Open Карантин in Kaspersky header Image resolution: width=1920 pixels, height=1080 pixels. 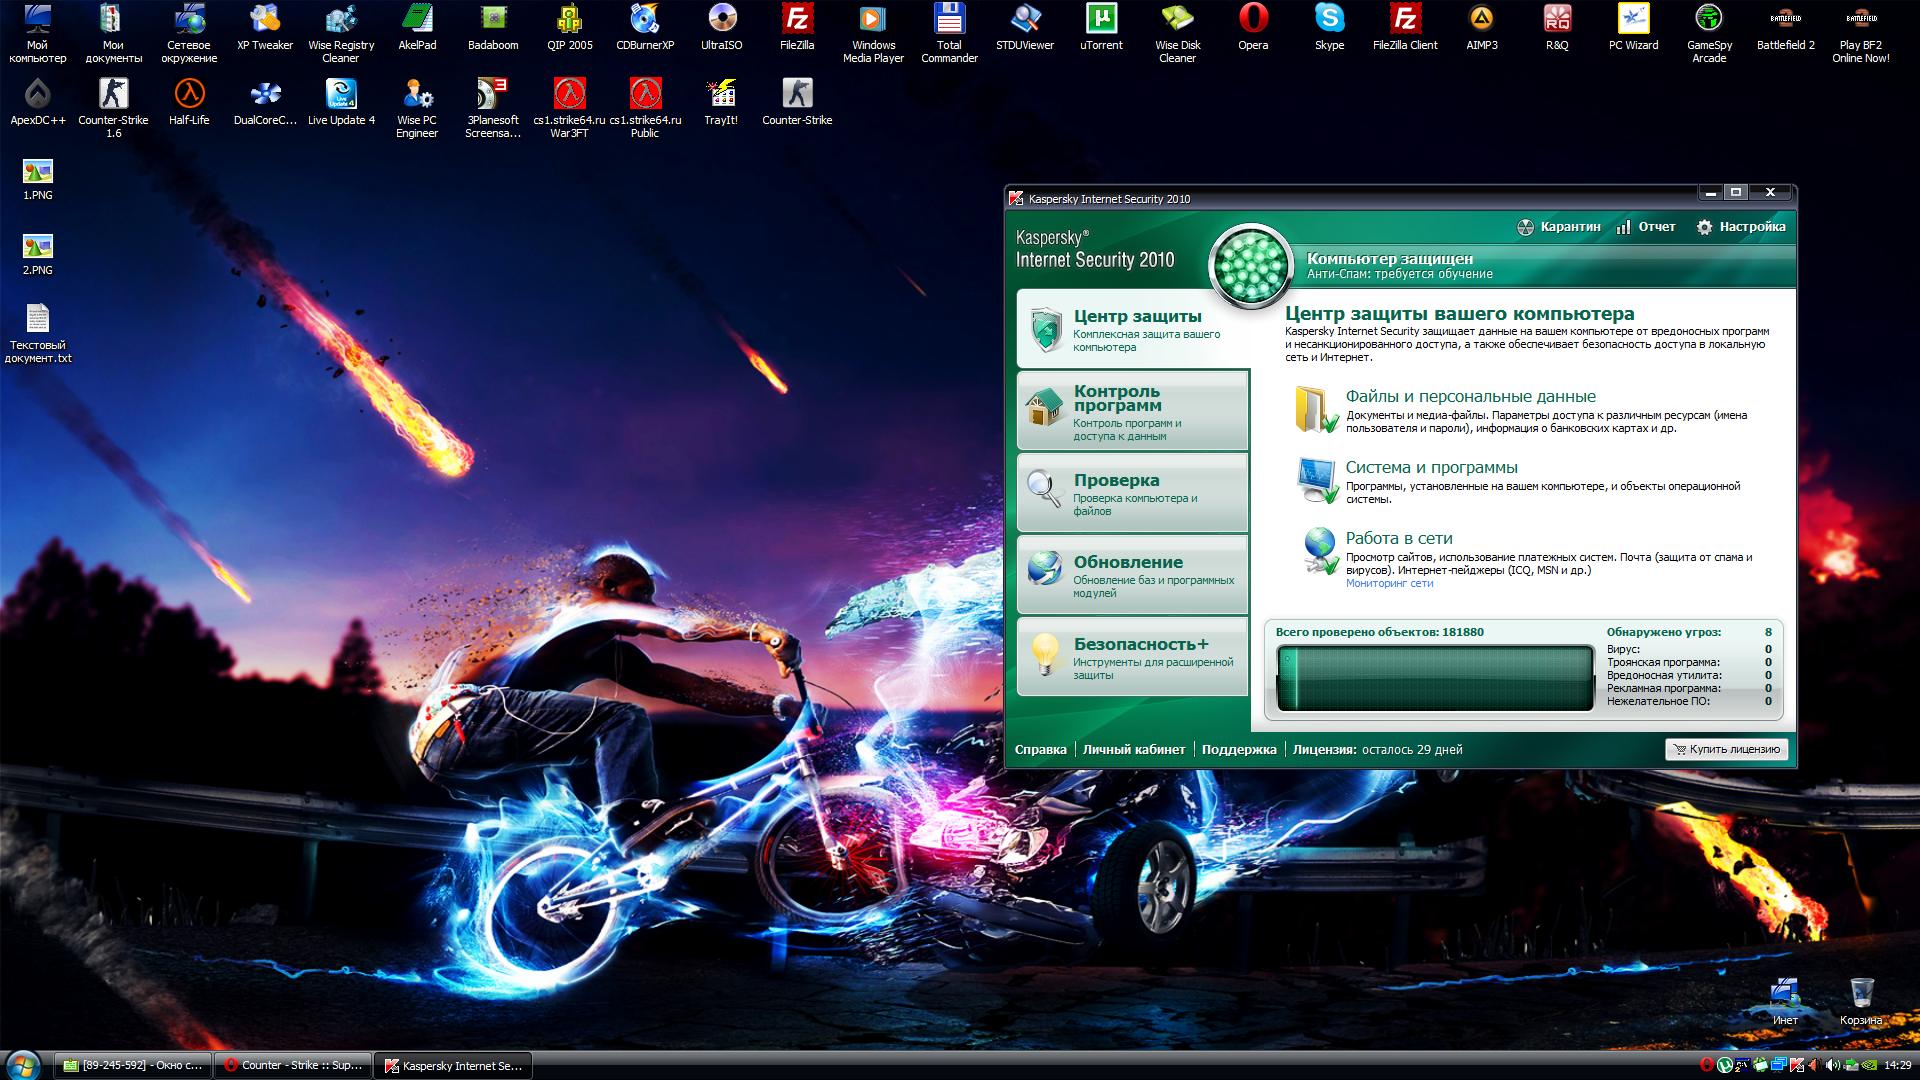click(1559, 227)
